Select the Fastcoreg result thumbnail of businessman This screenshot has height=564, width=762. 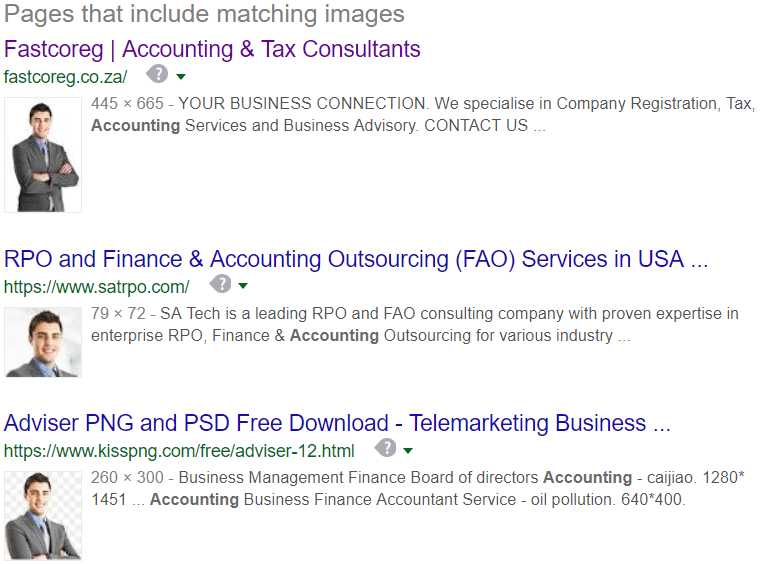click(43, 155)
